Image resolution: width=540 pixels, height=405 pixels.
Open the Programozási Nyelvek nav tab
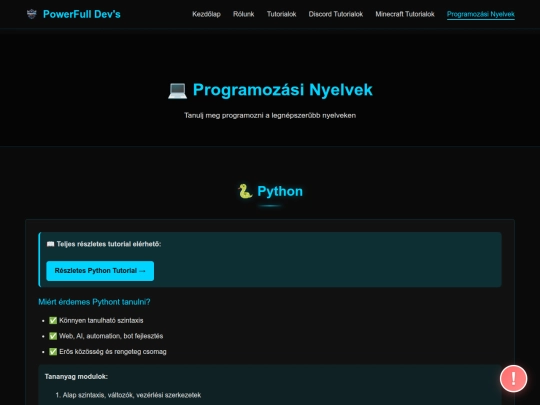pos(481,14)
